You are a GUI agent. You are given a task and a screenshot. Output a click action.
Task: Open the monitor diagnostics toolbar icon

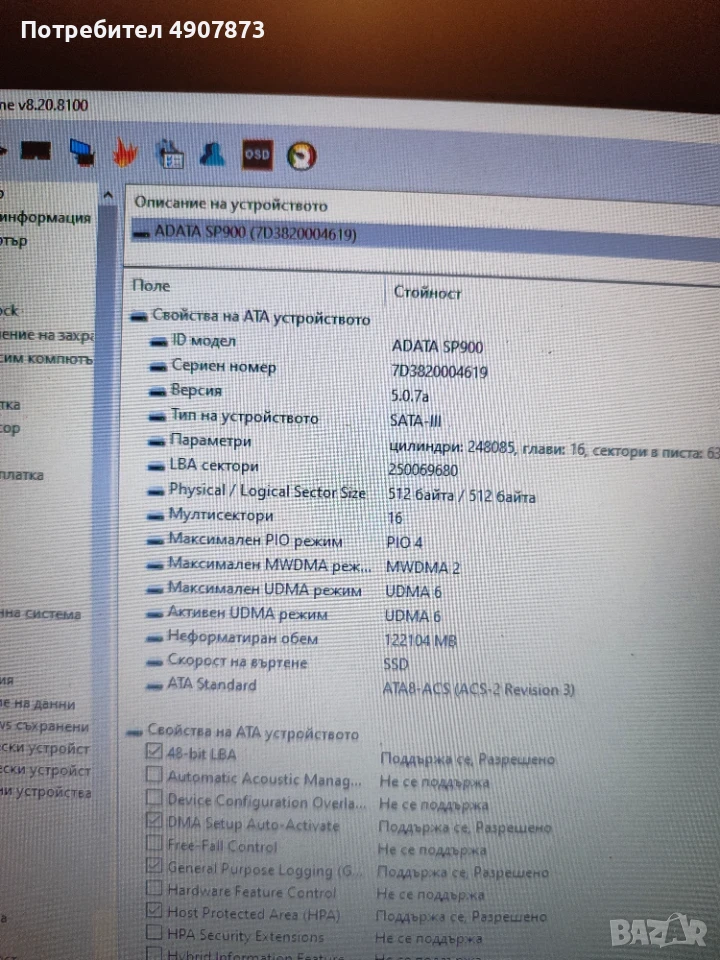point(81,152)
